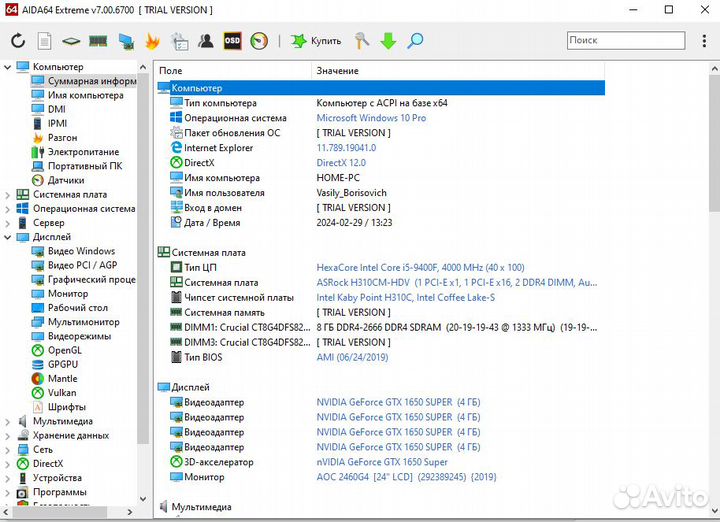
Task: Open the Монитор tree item
Action: pyautogui.click(x=60, y=294)
